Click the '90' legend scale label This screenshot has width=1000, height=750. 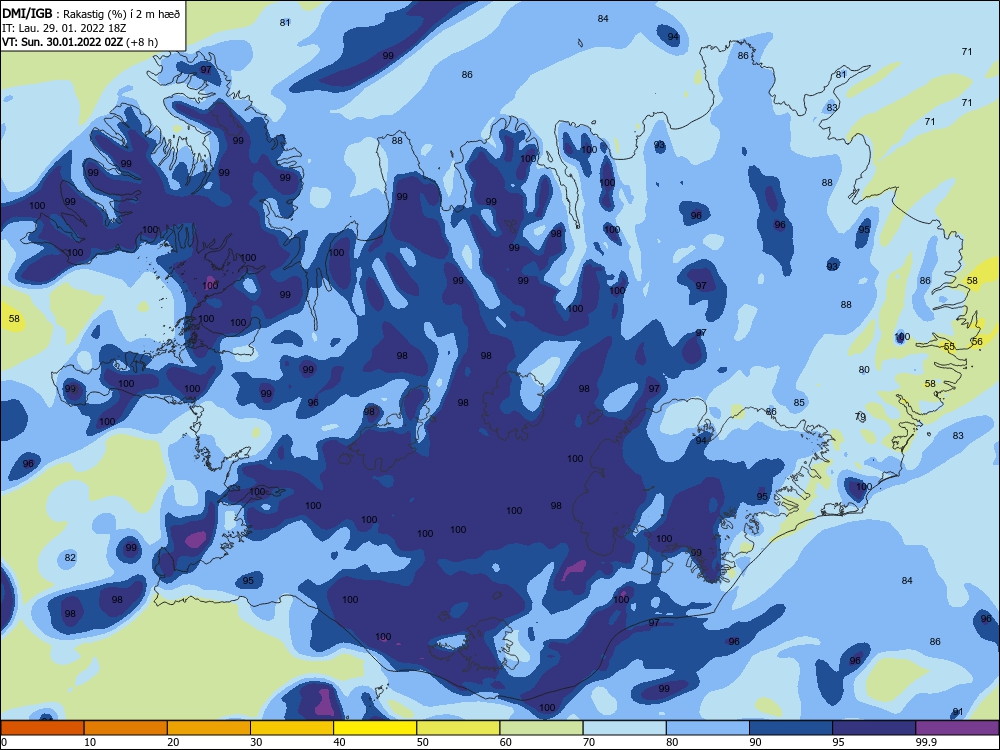pos(755,742)
